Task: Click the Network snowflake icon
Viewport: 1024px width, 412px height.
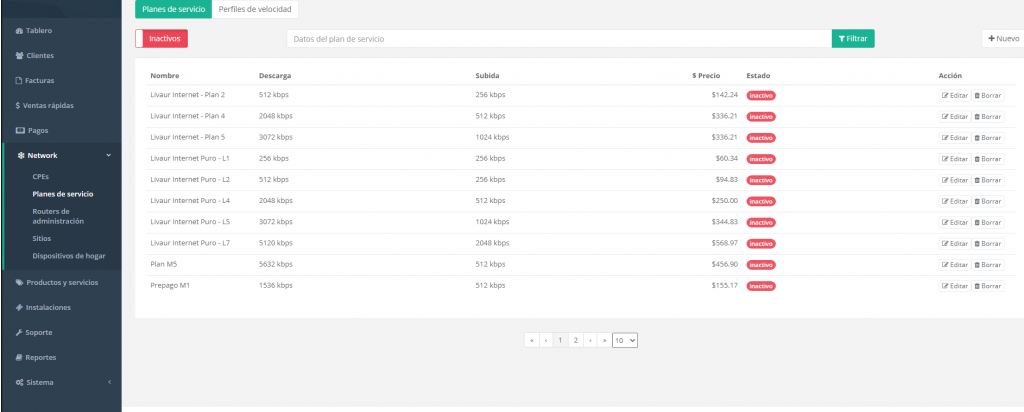Action: pyautogui.click(x=21, y=155)
